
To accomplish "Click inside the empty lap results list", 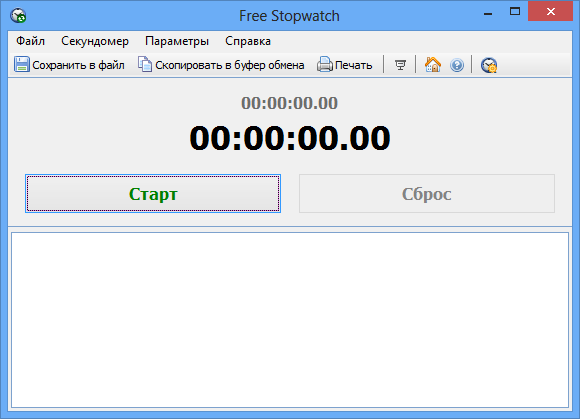I will pos(290,320).
